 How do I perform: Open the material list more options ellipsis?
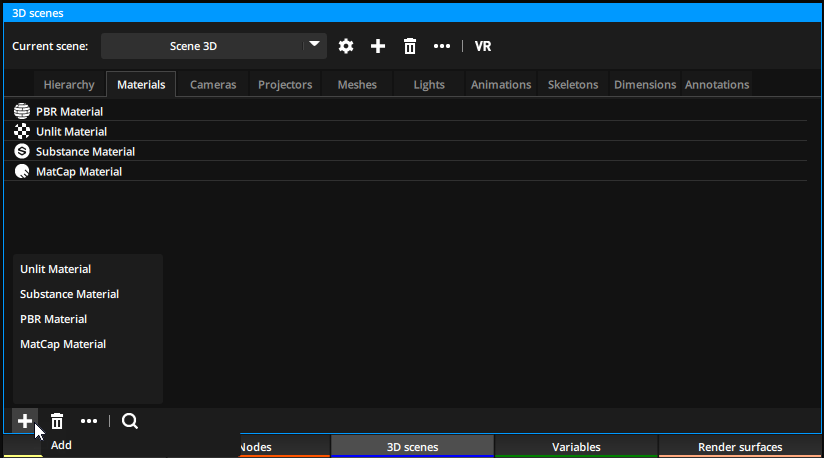[89, 421]
